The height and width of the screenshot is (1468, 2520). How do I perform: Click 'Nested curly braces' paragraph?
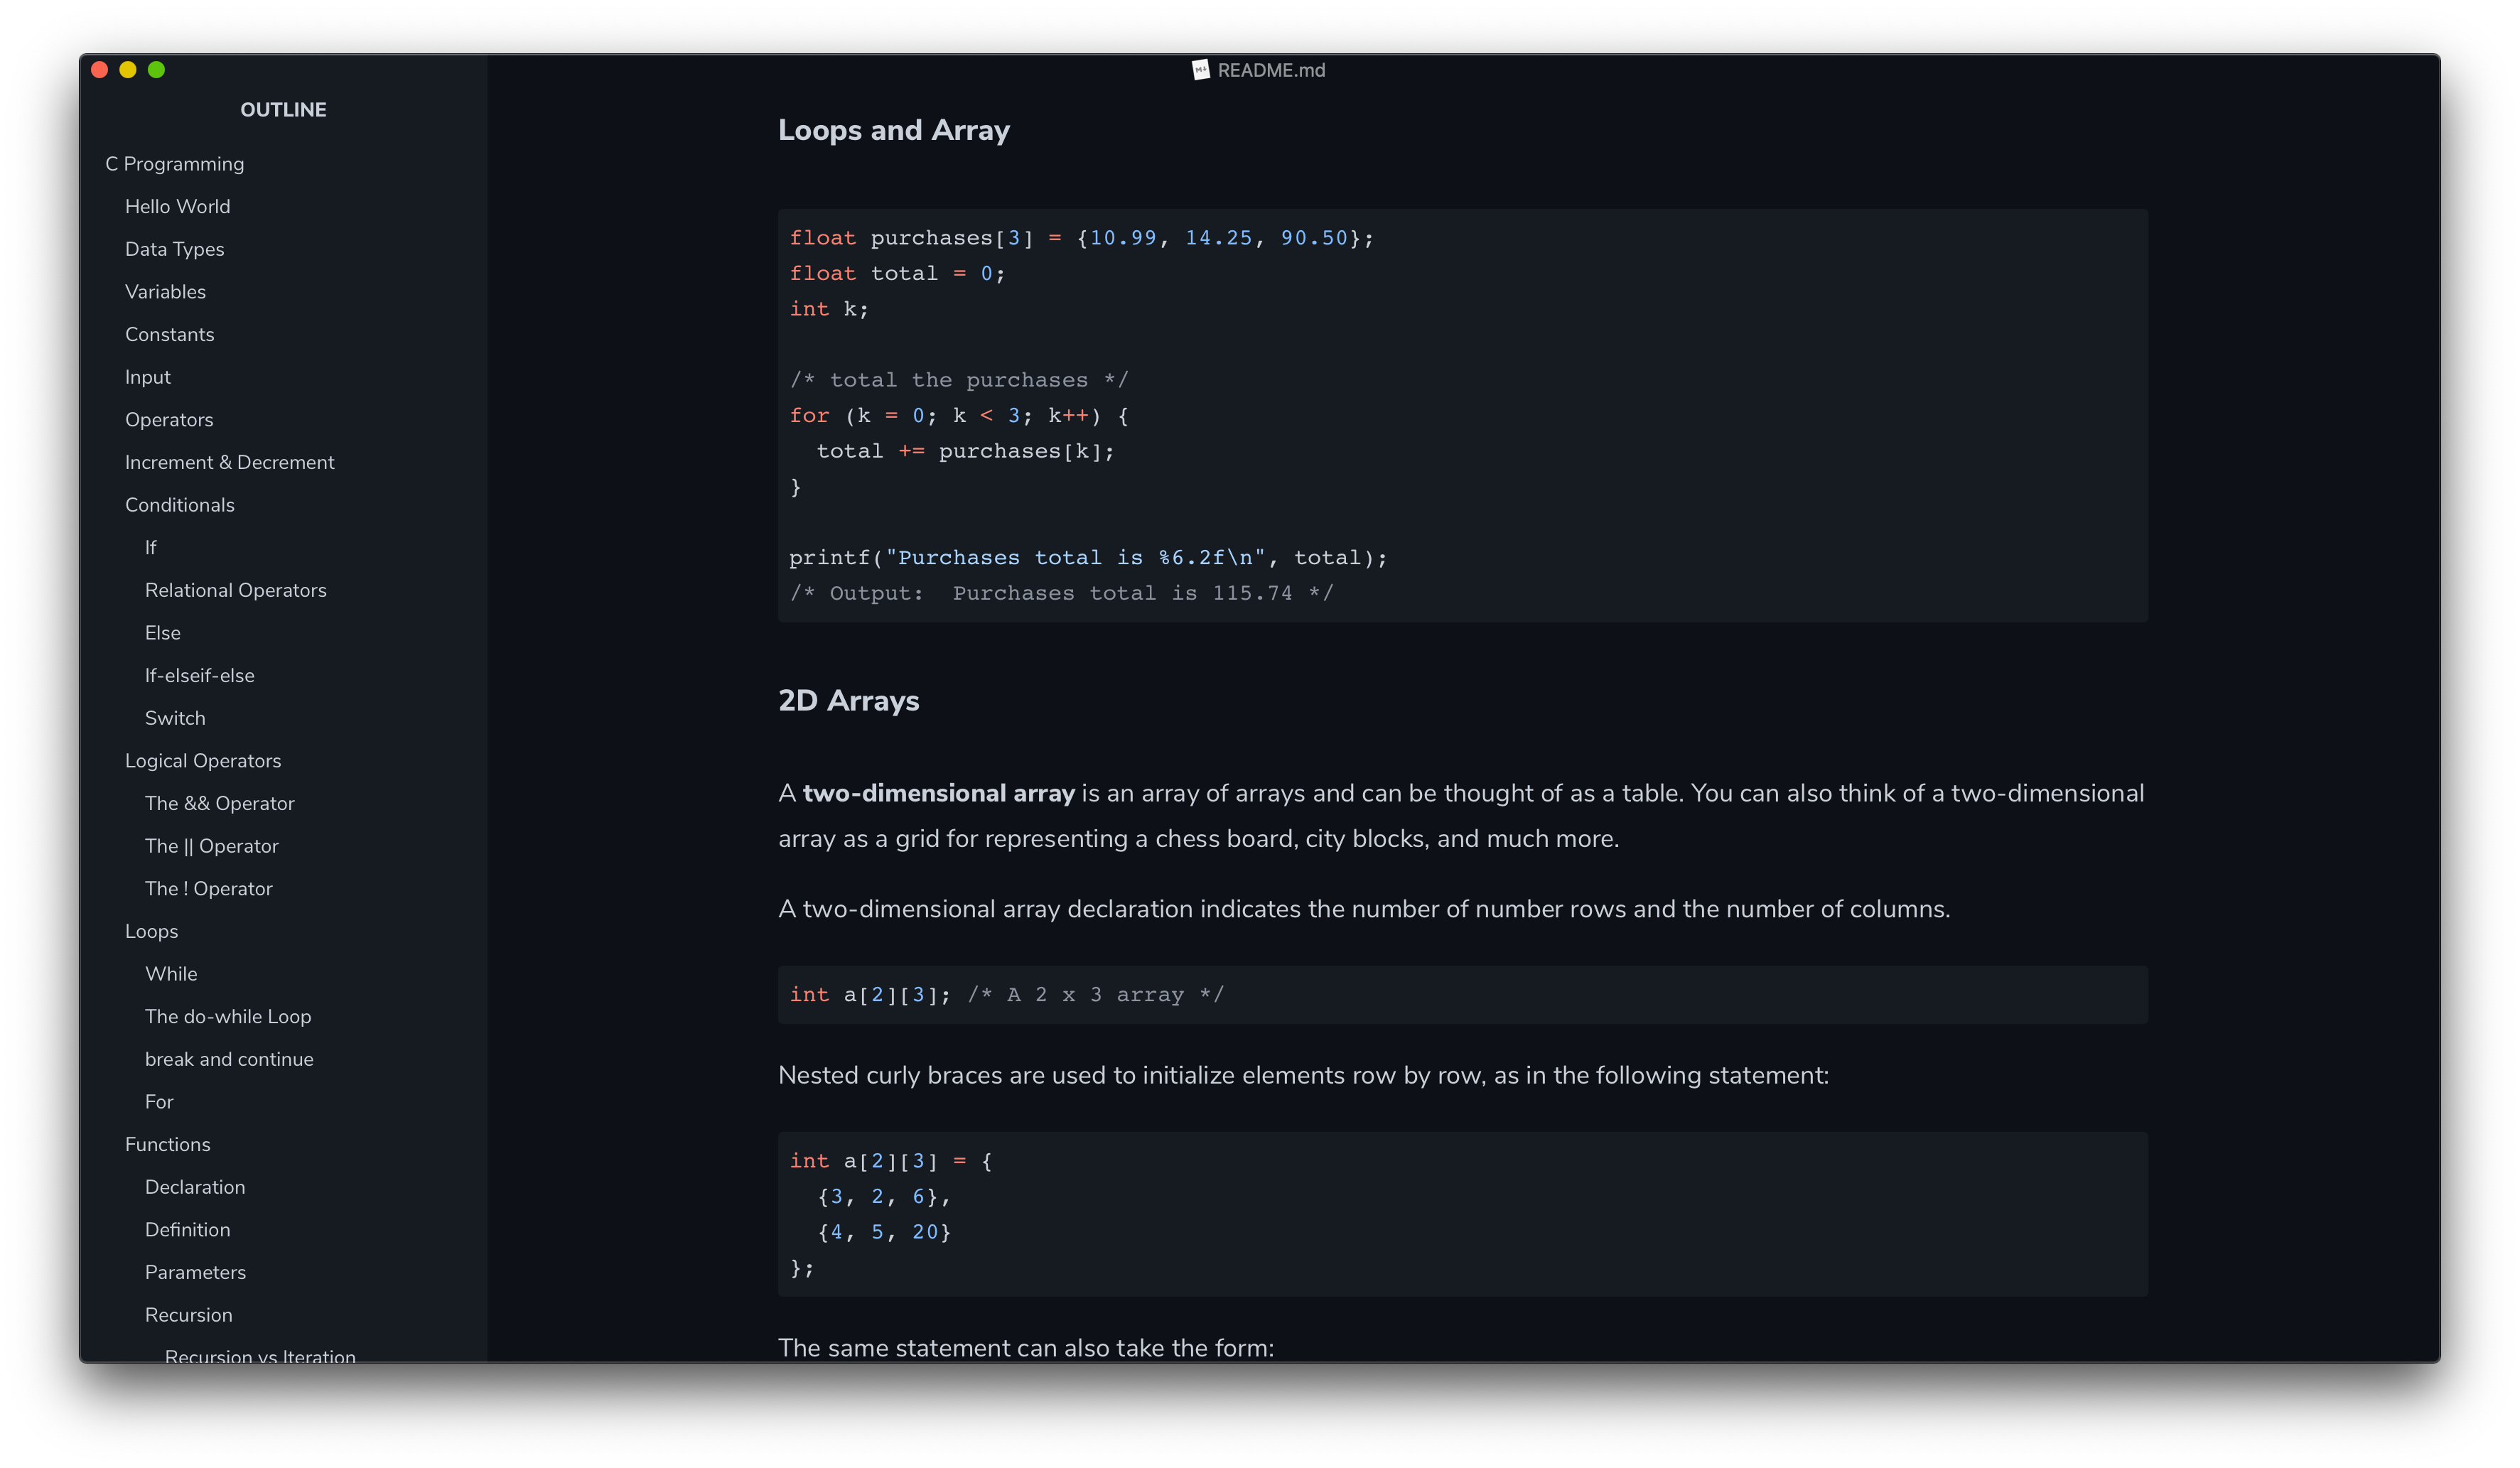pyautogui.click(x=1303, y=1076)
